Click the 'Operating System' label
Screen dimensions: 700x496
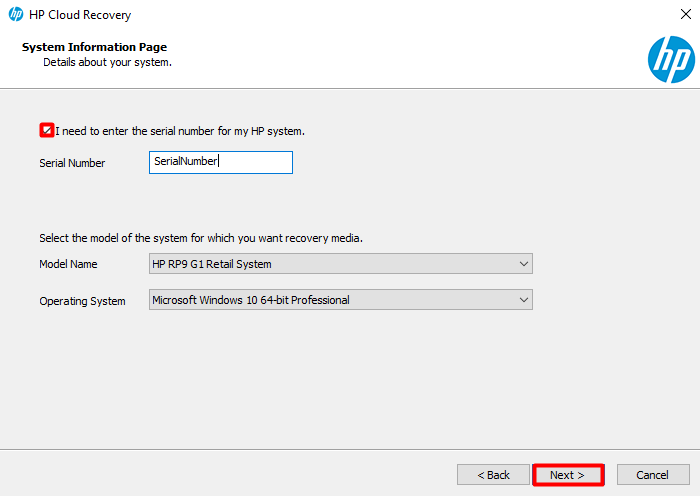(82, 301)
